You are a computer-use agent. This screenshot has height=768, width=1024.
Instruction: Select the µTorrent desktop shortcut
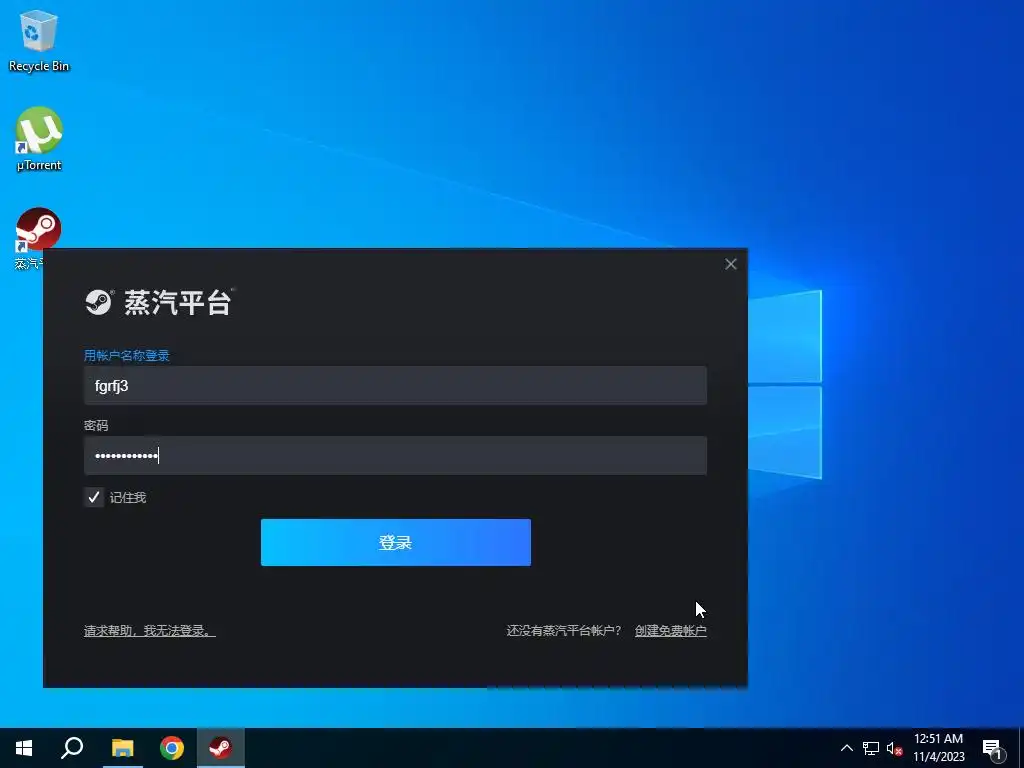39,139
